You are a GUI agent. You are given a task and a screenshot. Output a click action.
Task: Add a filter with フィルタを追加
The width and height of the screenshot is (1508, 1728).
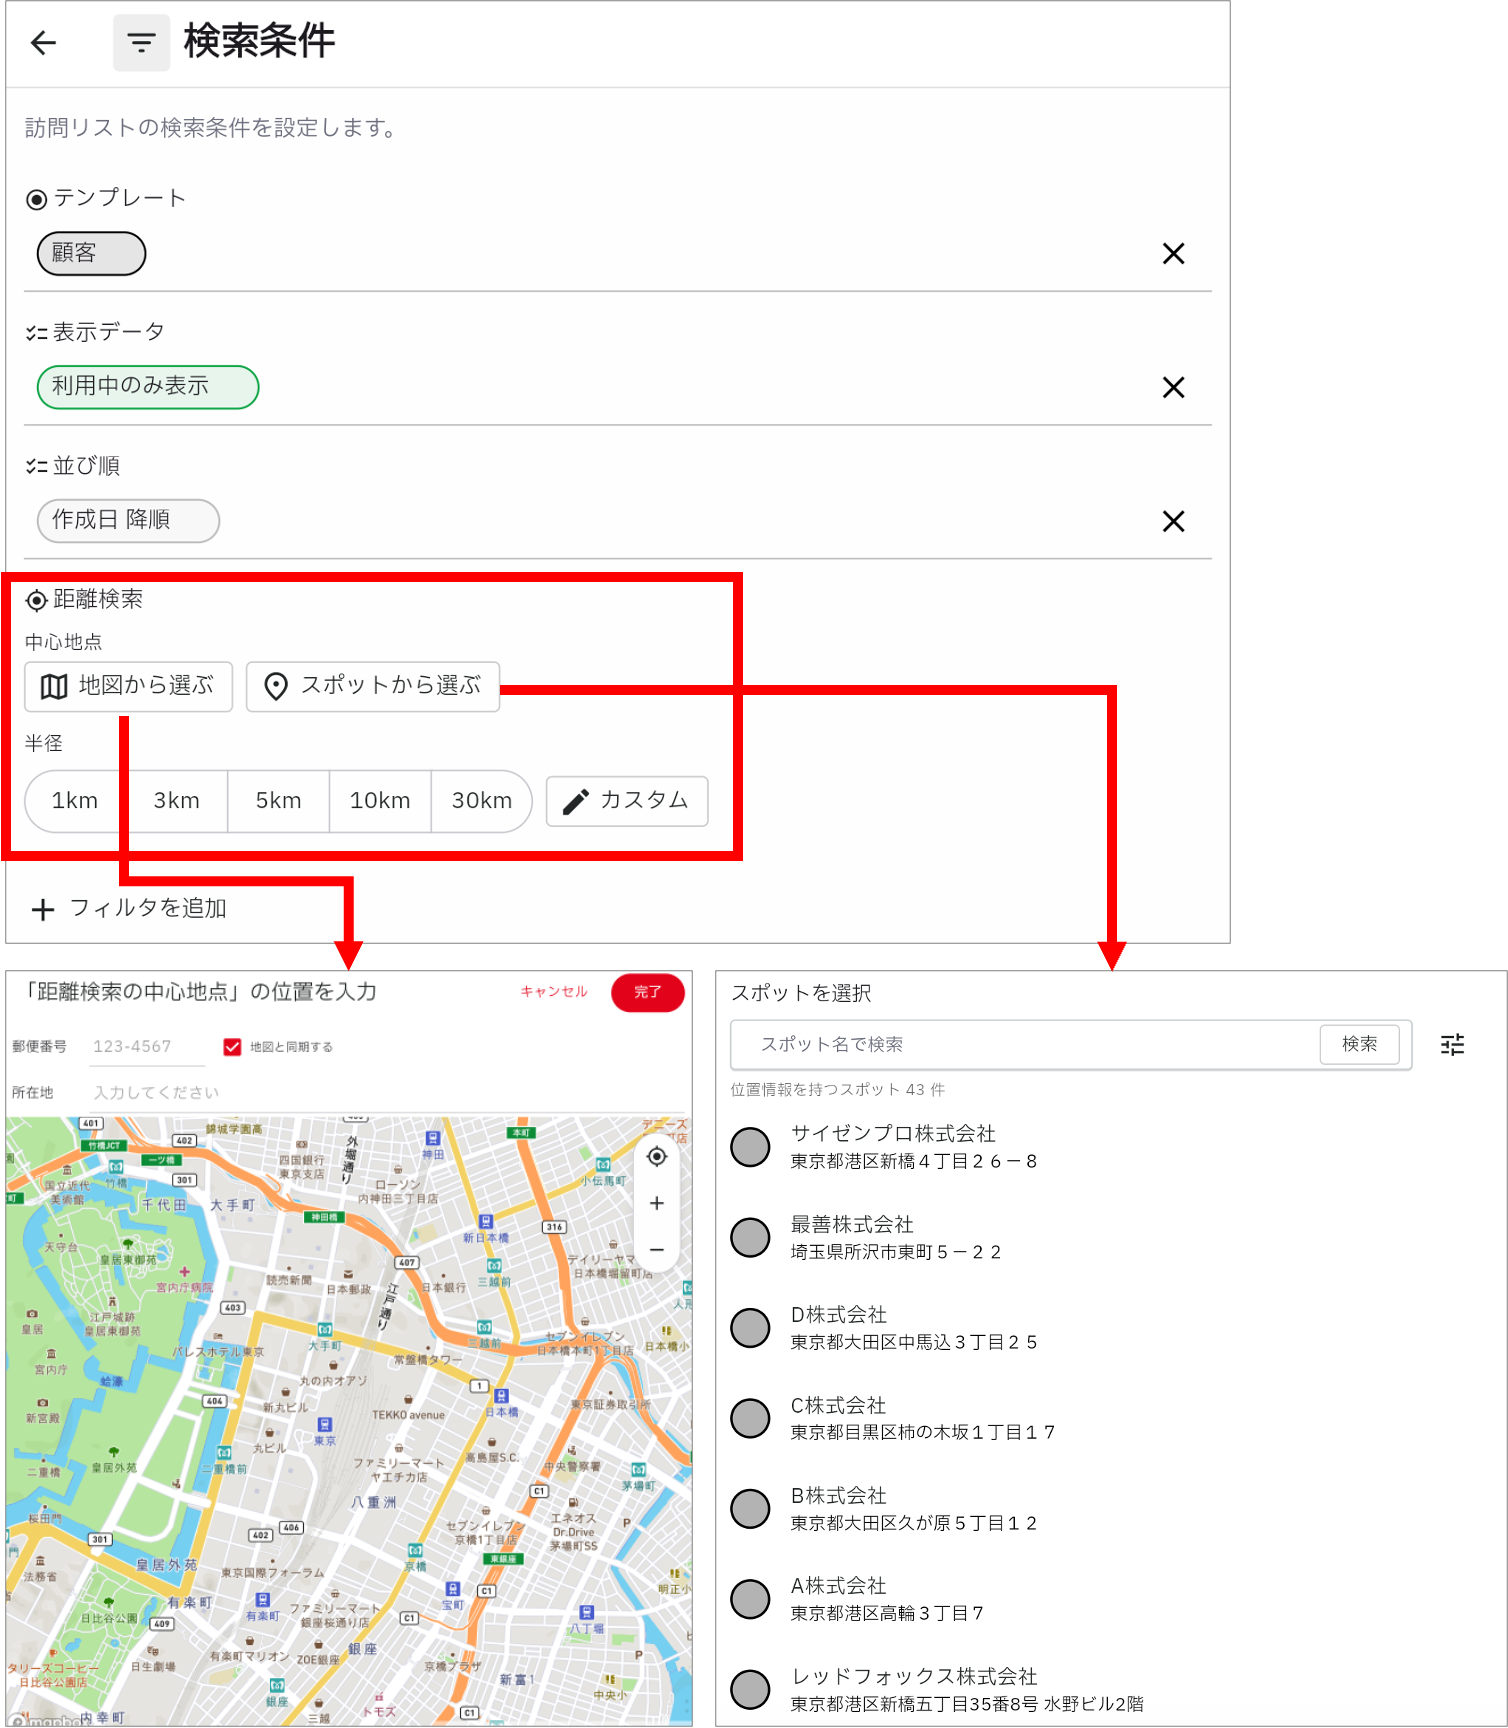click(129, 909)
